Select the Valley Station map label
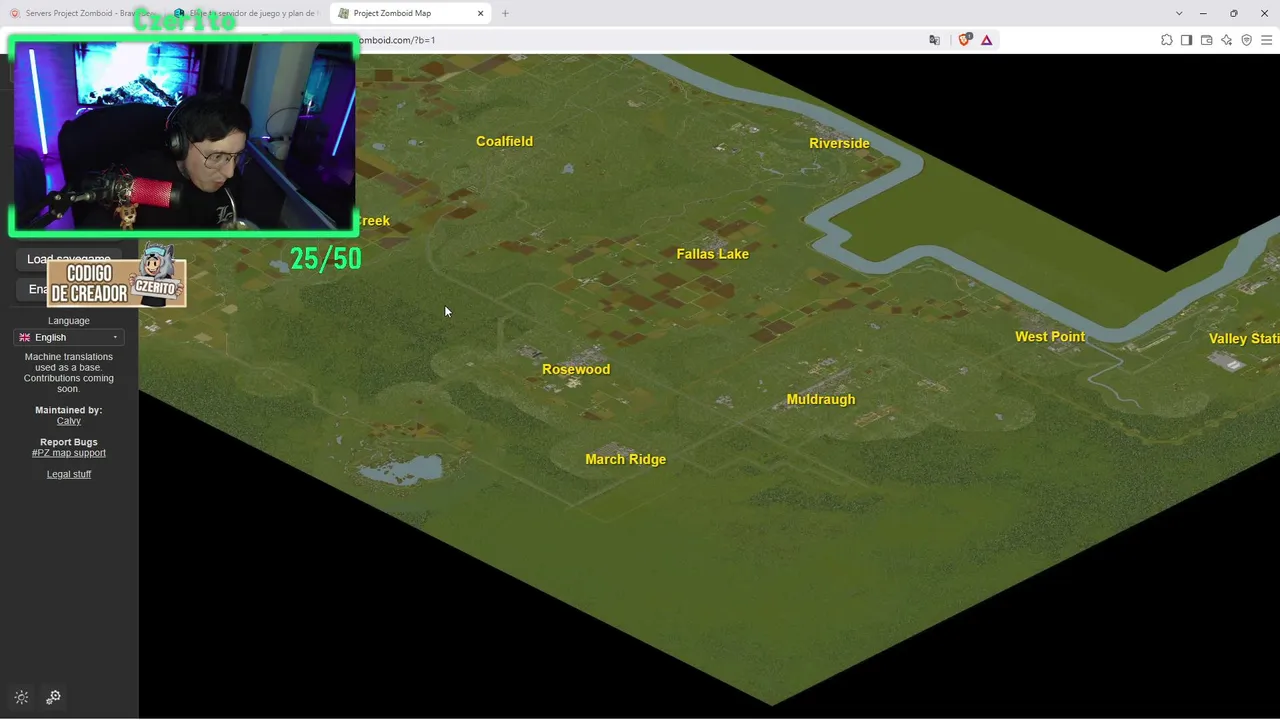Viewport: 1280px width, 720px height. pyautogui.click(x=1244, y=338)
